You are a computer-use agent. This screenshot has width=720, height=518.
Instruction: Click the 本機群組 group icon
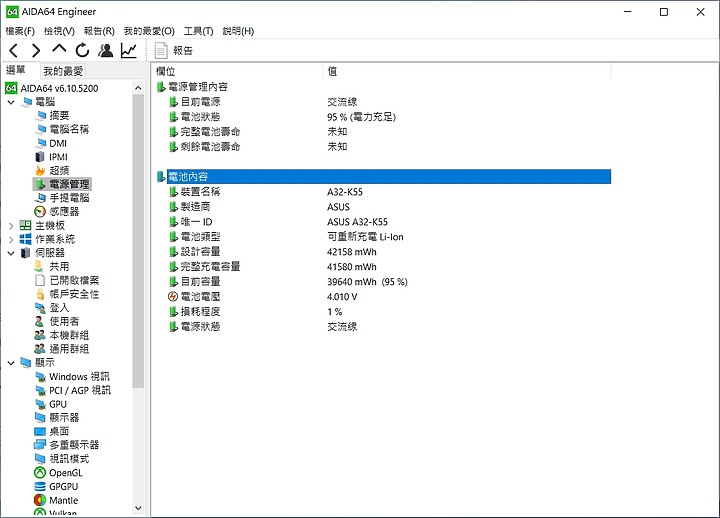point(40,335)
